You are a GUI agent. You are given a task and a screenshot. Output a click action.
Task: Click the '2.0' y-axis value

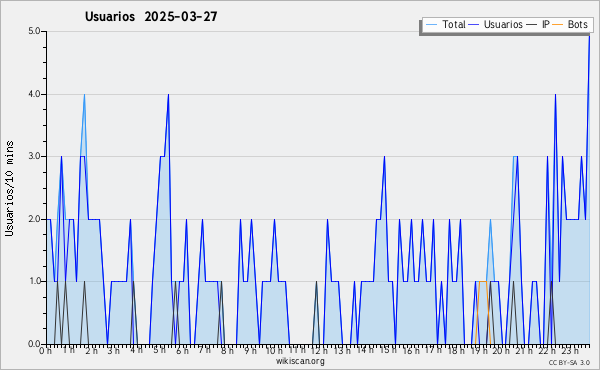pyautogui.click(x=34, y=219)
